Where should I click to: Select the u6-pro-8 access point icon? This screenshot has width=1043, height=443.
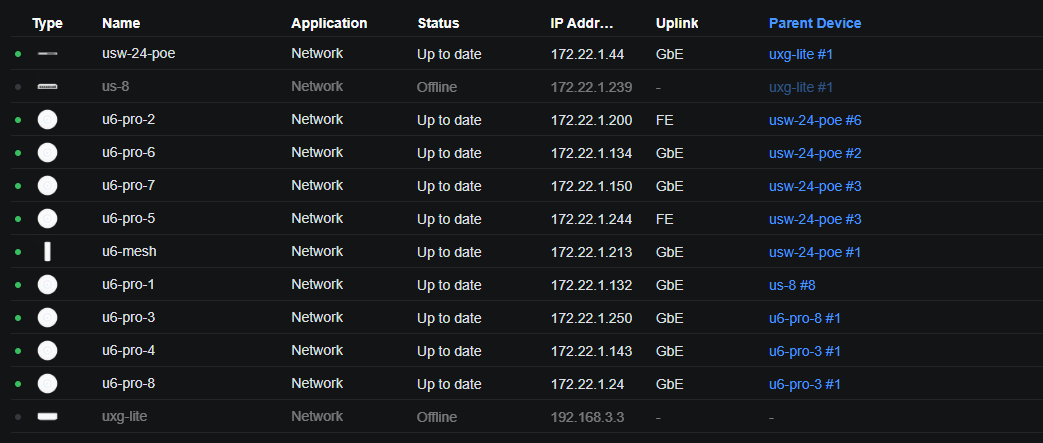[47, 384]
